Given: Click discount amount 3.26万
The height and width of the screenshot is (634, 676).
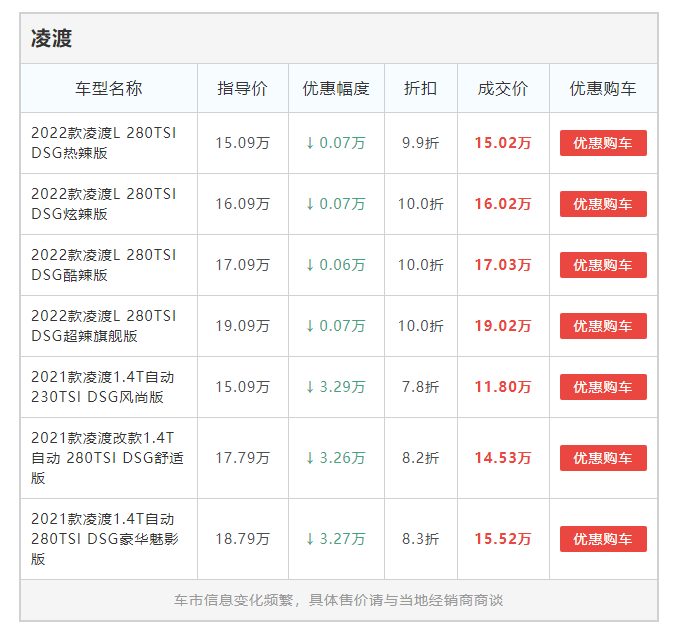Looking at the screenshot, I should click(336, 458).
